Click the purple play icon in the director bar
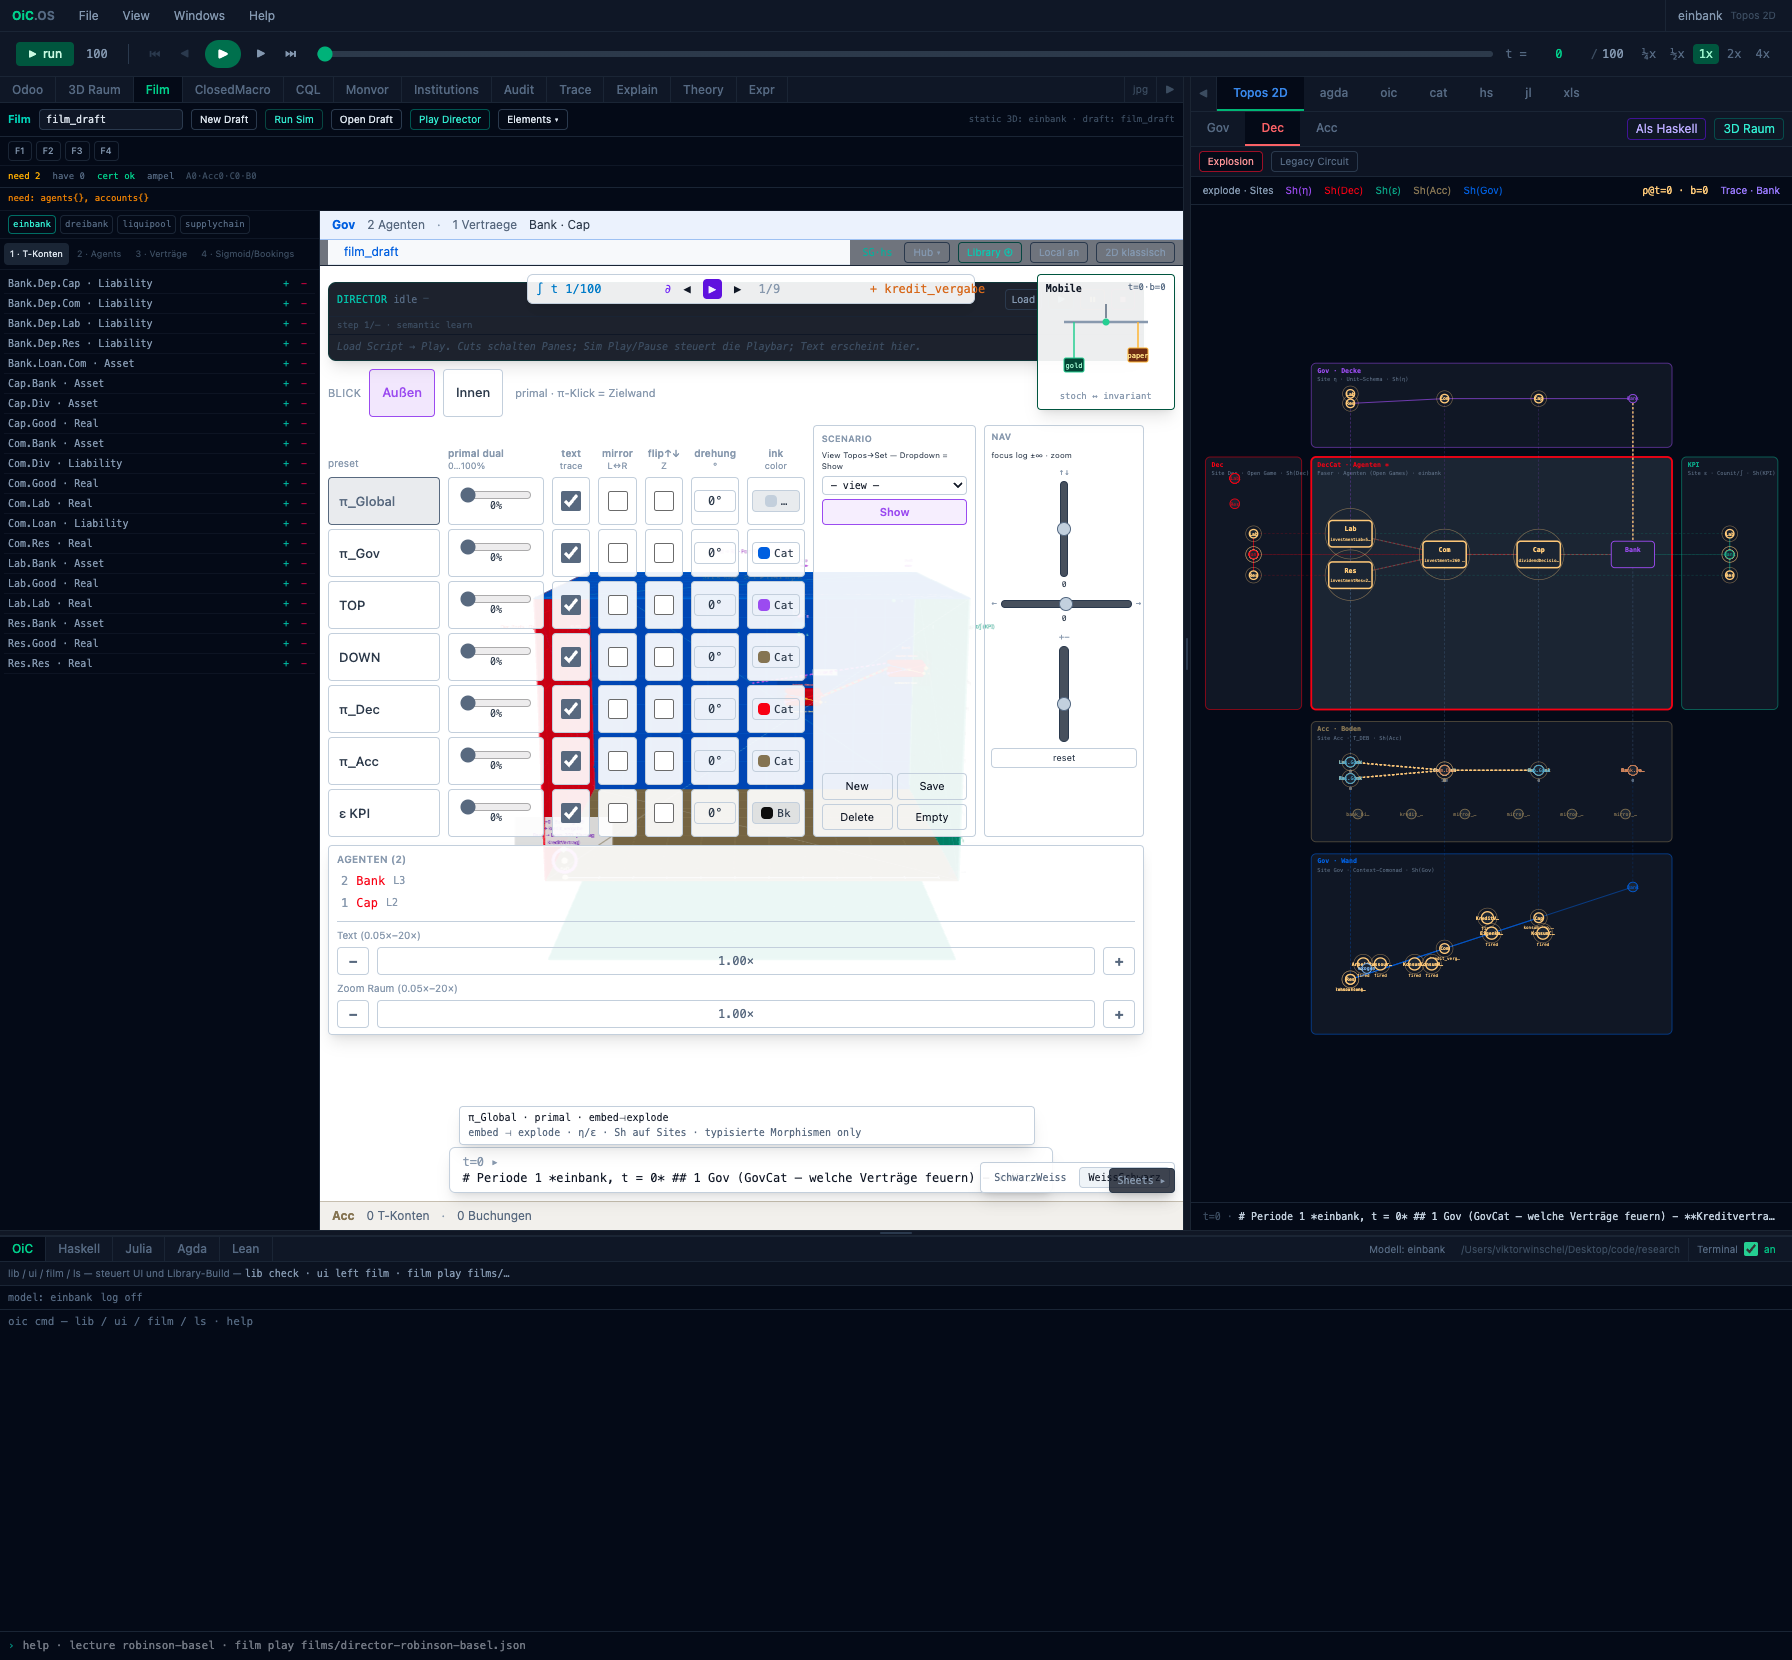This screenshot has height=1660, width=1792. coord(712,289)
